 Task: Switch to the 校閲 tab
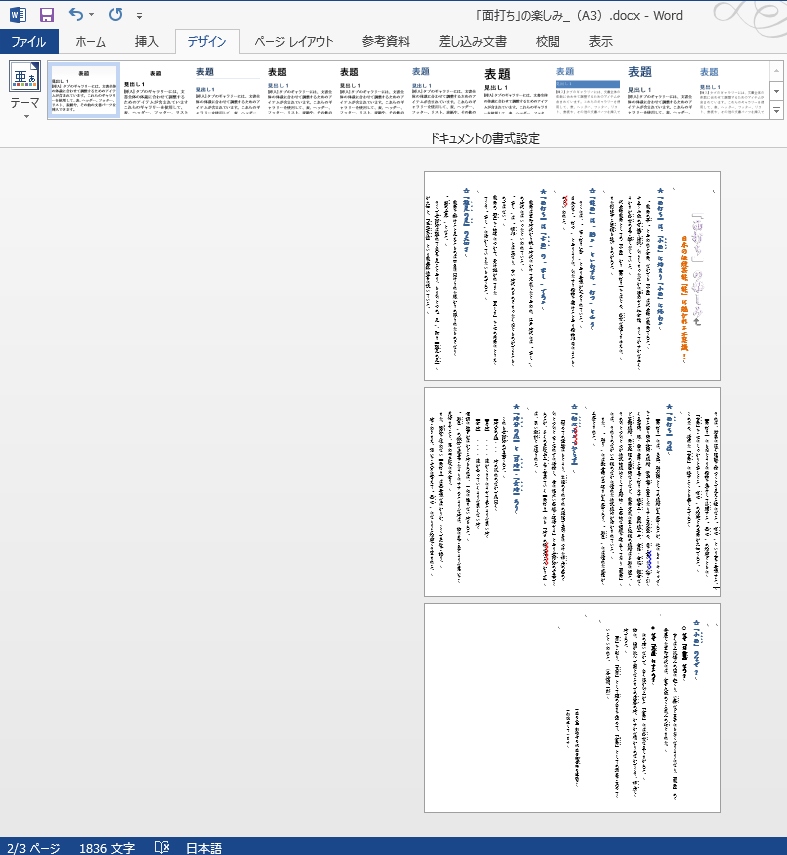(x=548, y=42)
